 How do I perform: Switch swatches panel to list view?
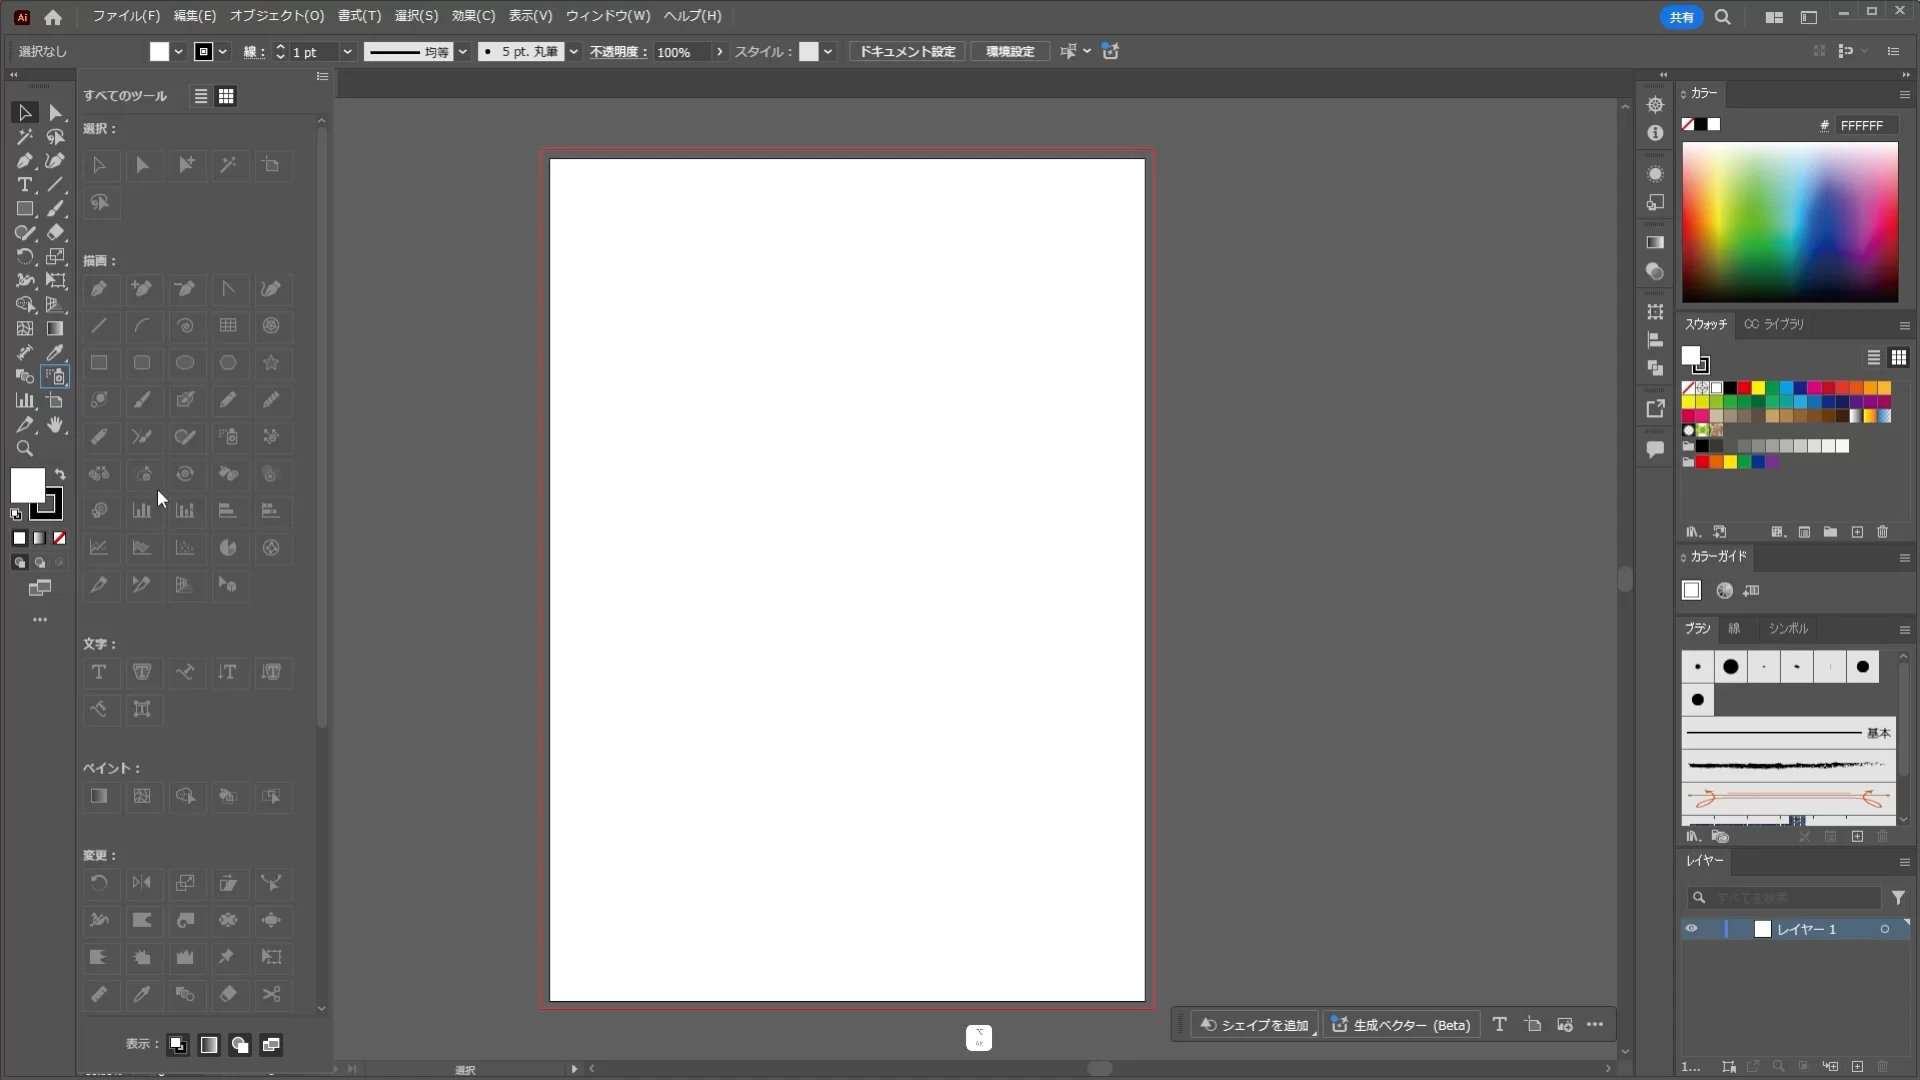tap(1874, 358)
